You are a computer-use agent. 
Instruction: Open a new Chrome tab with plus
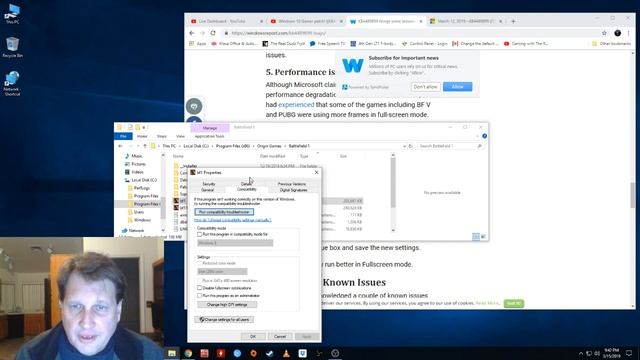513,21
